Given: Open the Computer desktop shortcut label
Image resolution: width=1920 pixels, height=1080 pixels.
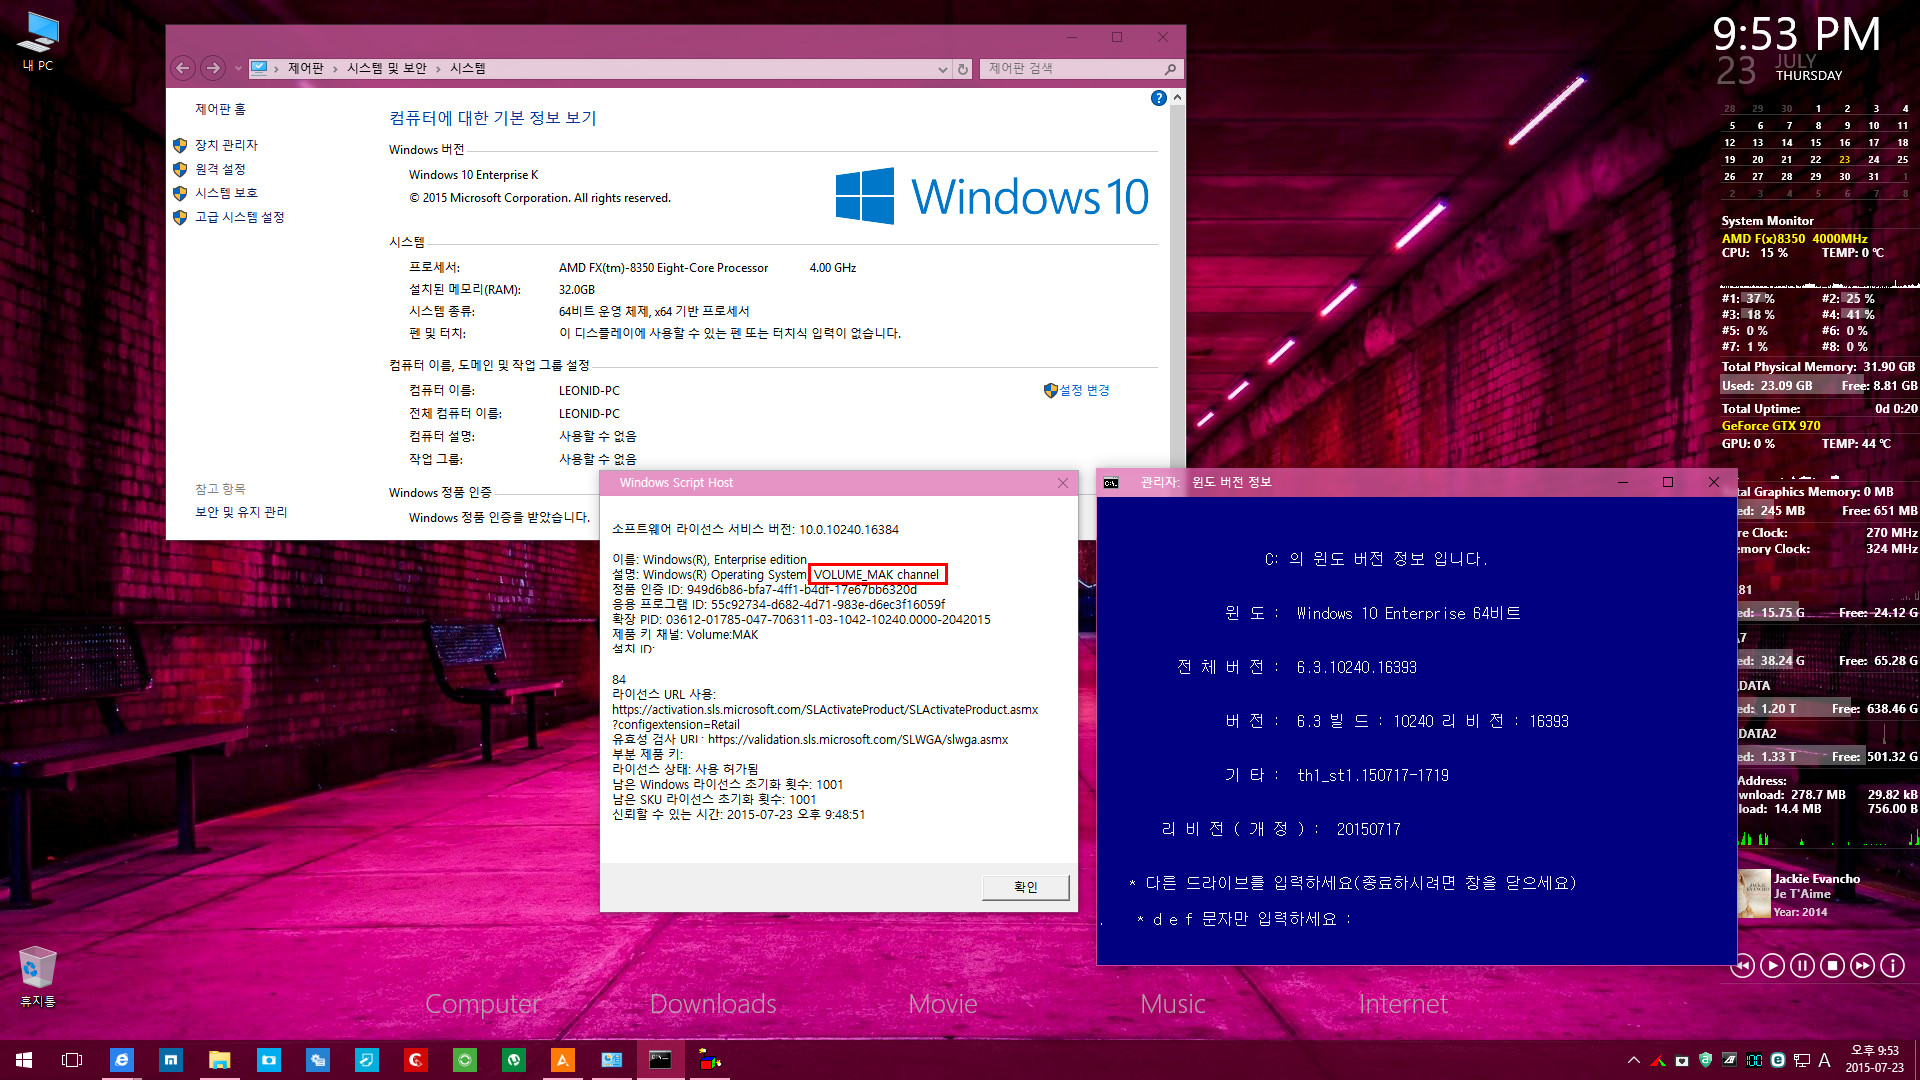Looking at the screenshot, I should tap(482, 1004).
